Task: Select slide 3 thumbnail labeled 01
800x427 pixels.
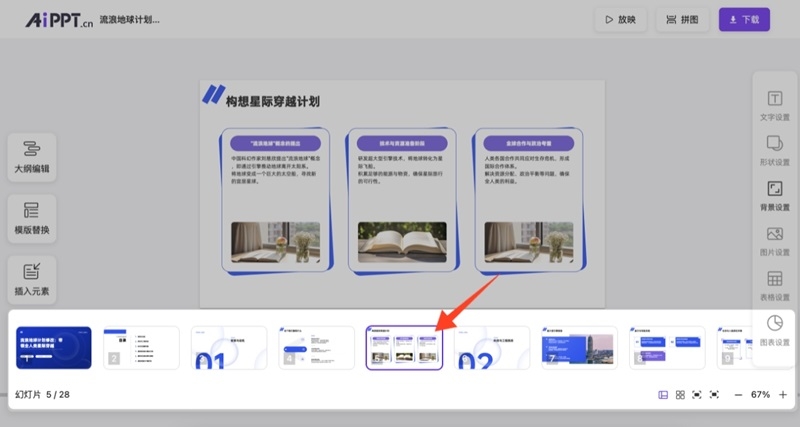Action: point(229,348)
